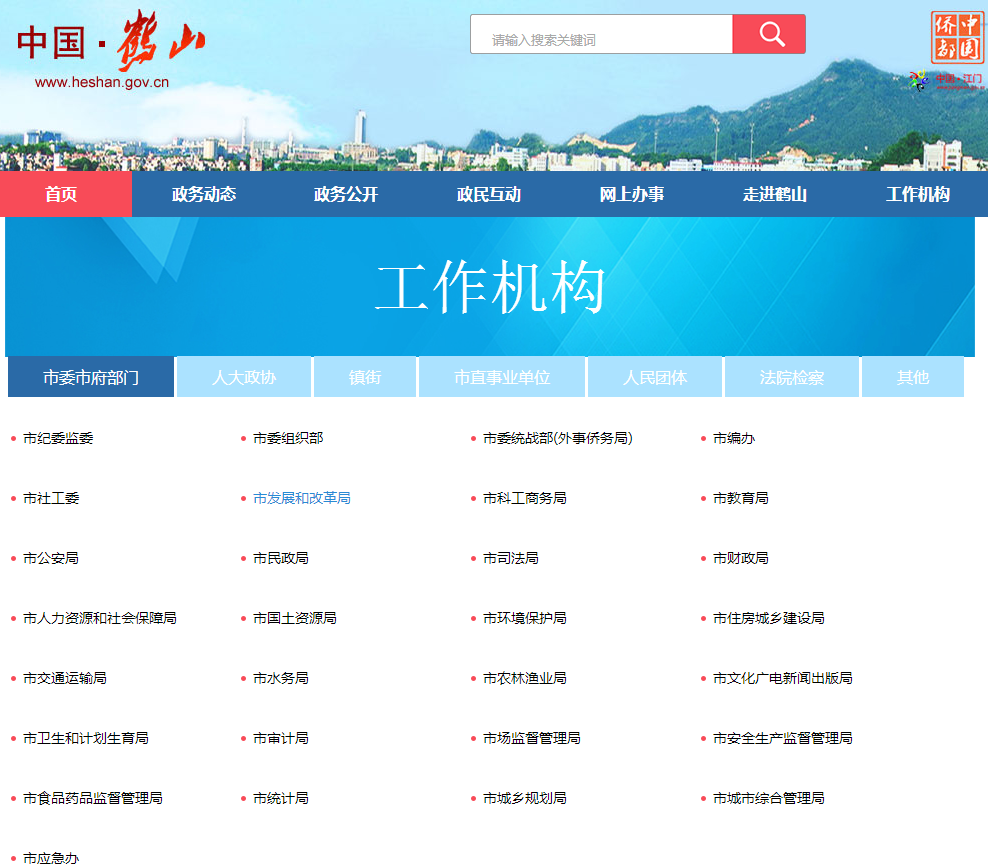Open the 网上办事 navigation item
Viewport: 988px width, 868px height.
point(631,194)
